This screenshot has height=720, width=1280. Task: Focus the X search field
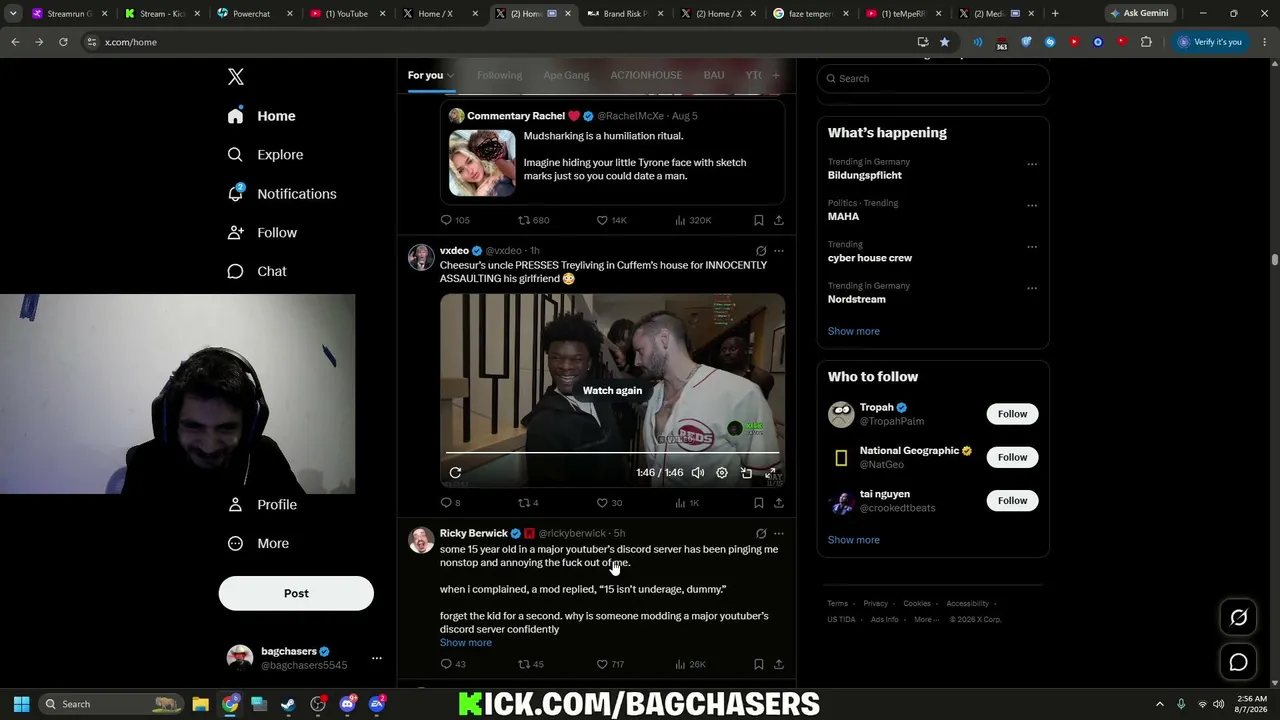933,79
